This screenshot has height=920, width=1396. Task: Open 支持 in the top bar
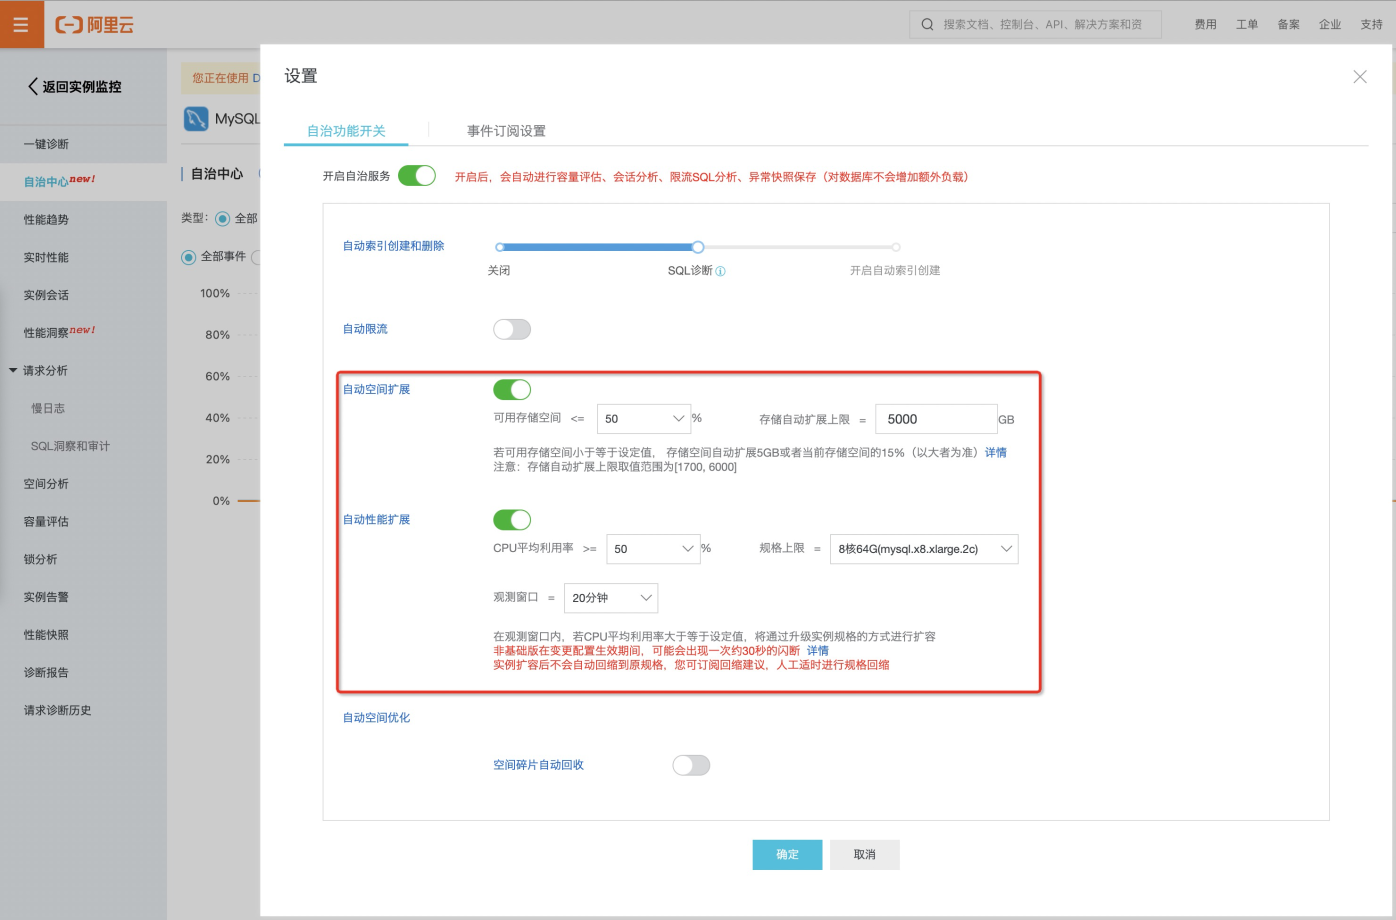[1372, 24]
